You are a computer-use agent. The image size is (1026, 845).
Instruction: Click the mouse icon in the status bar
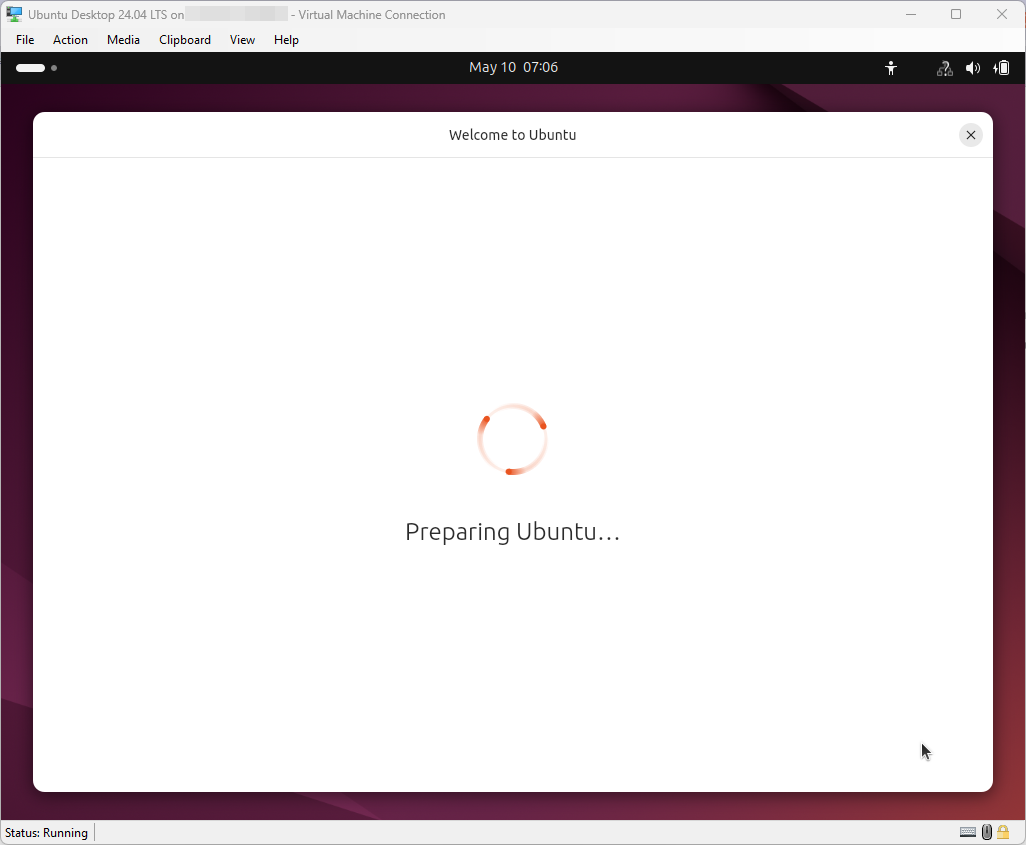pyautogui.click(x=986, y=832)
